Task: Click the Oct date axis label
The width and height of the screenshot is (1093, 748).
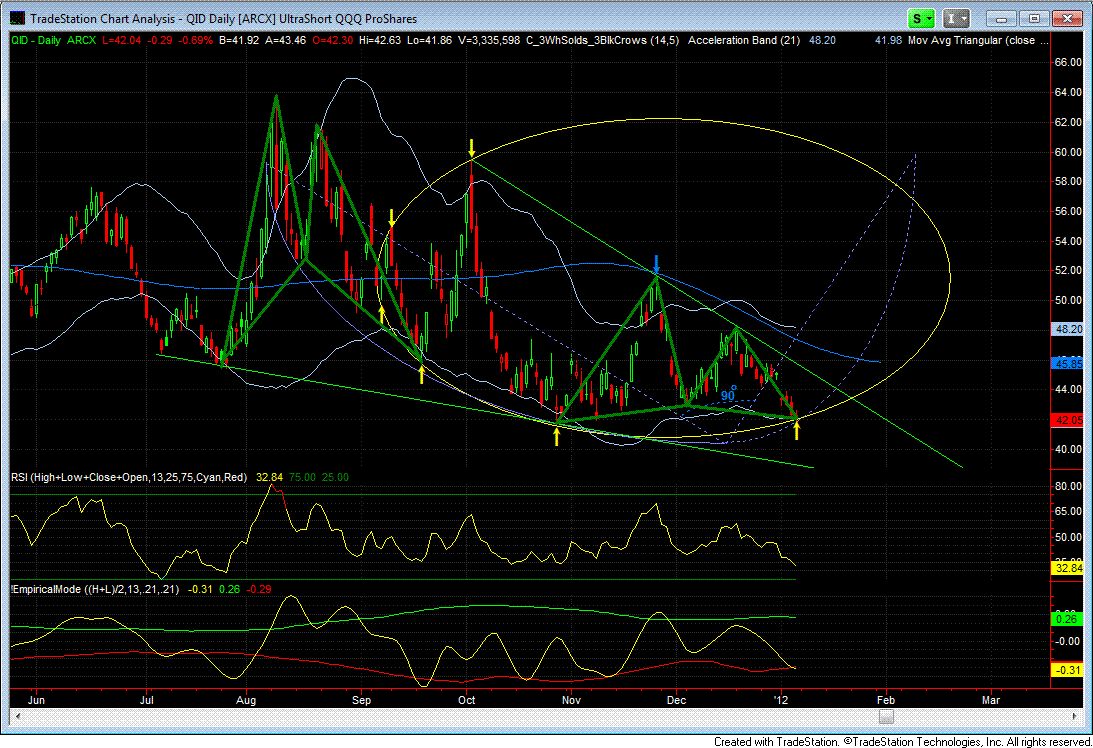Action: pyautogui.click(x=466, y=700)
